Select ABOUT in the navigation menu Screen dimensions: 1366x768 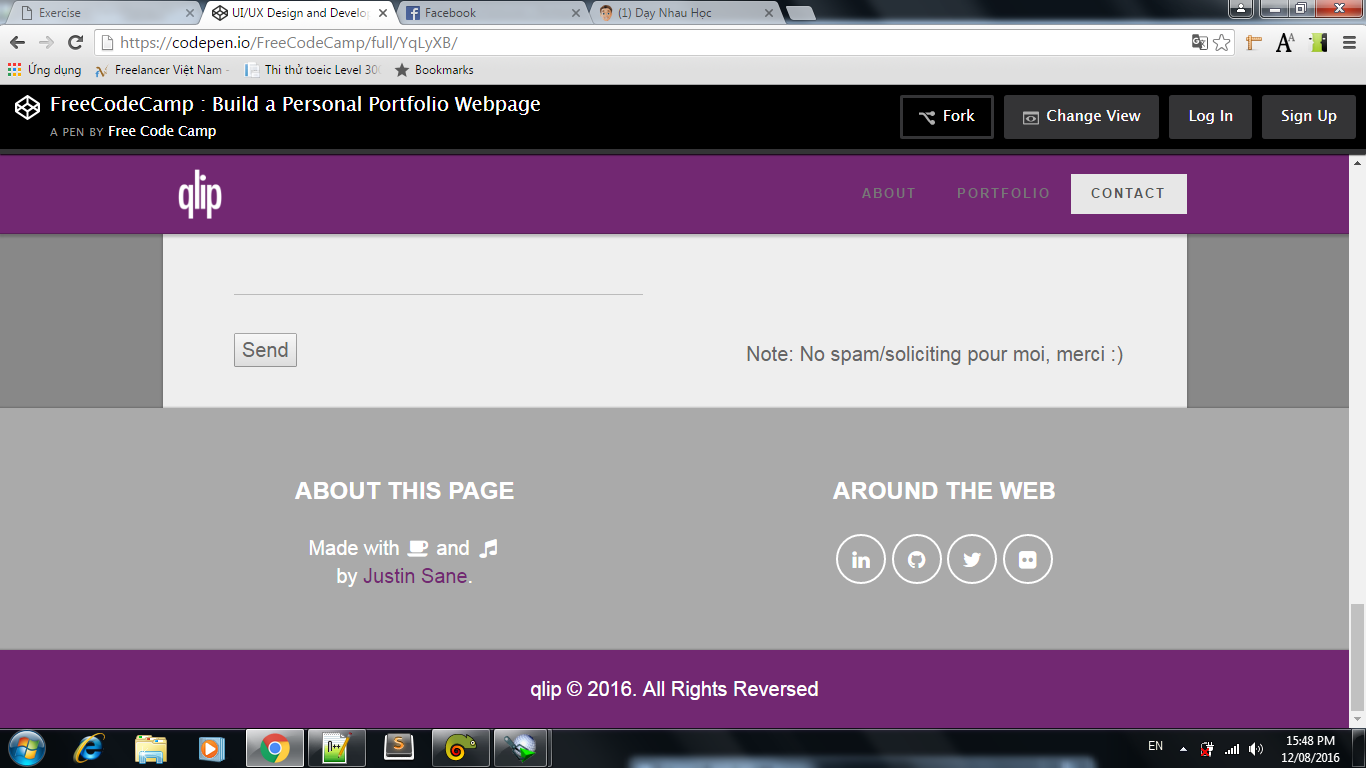tap(888, 194)
